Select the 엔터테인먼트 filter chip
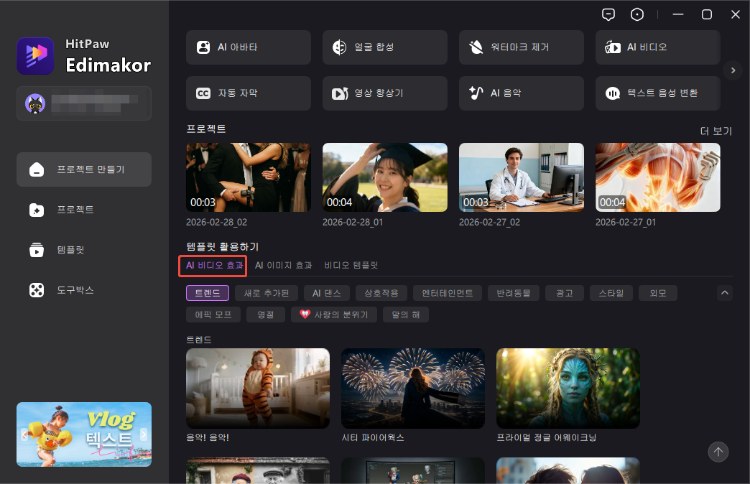 click(447, 293)
